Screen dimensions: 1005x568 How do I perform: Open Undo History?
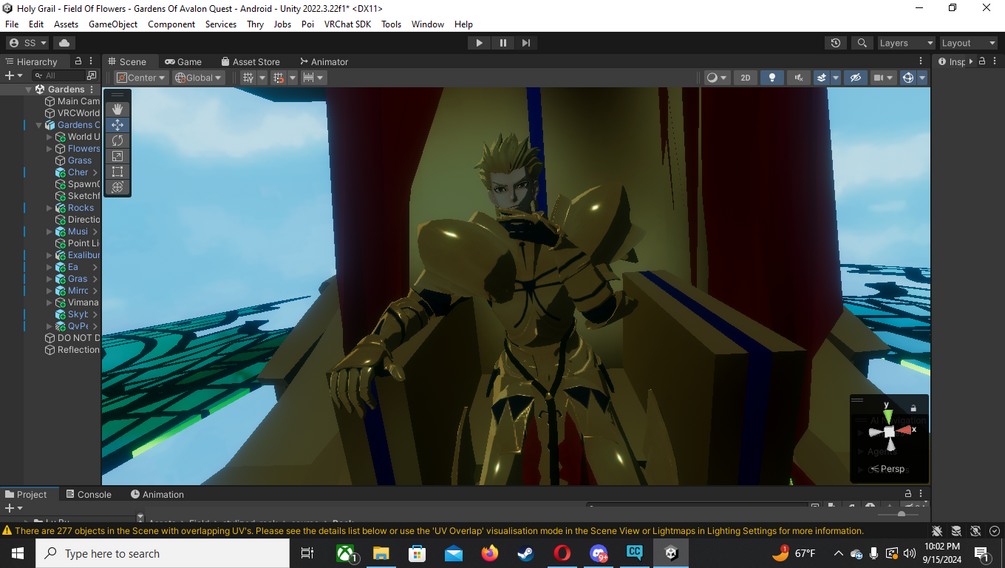pyautogui.click(x=835, y=43)
